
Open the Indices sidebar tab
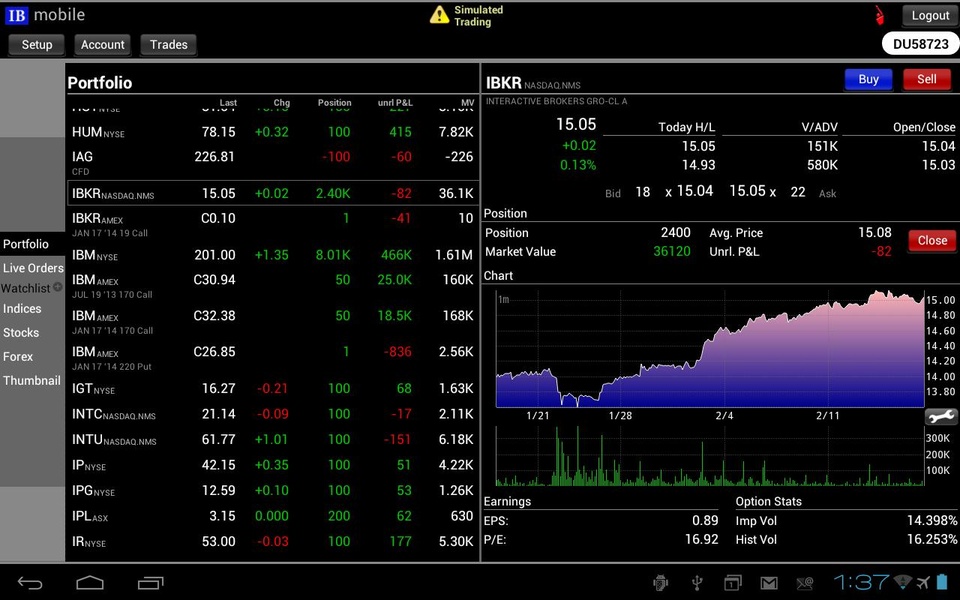click(22, 309)
